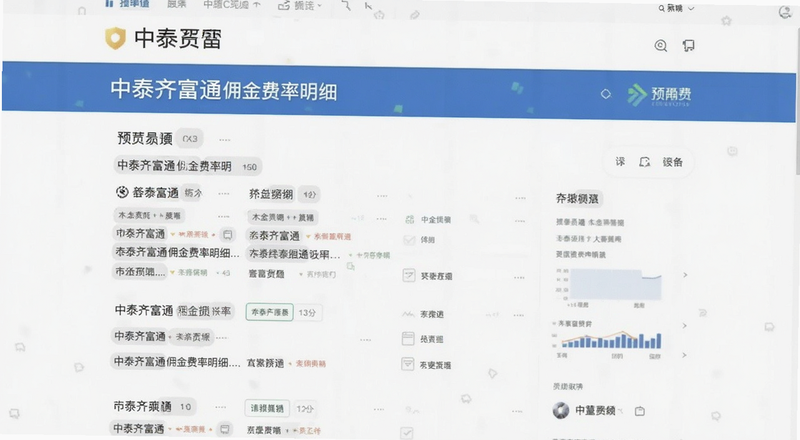Click the CX3 badge beside the first heading
This screenshot has height=440, width=800.
coord(190,139)
